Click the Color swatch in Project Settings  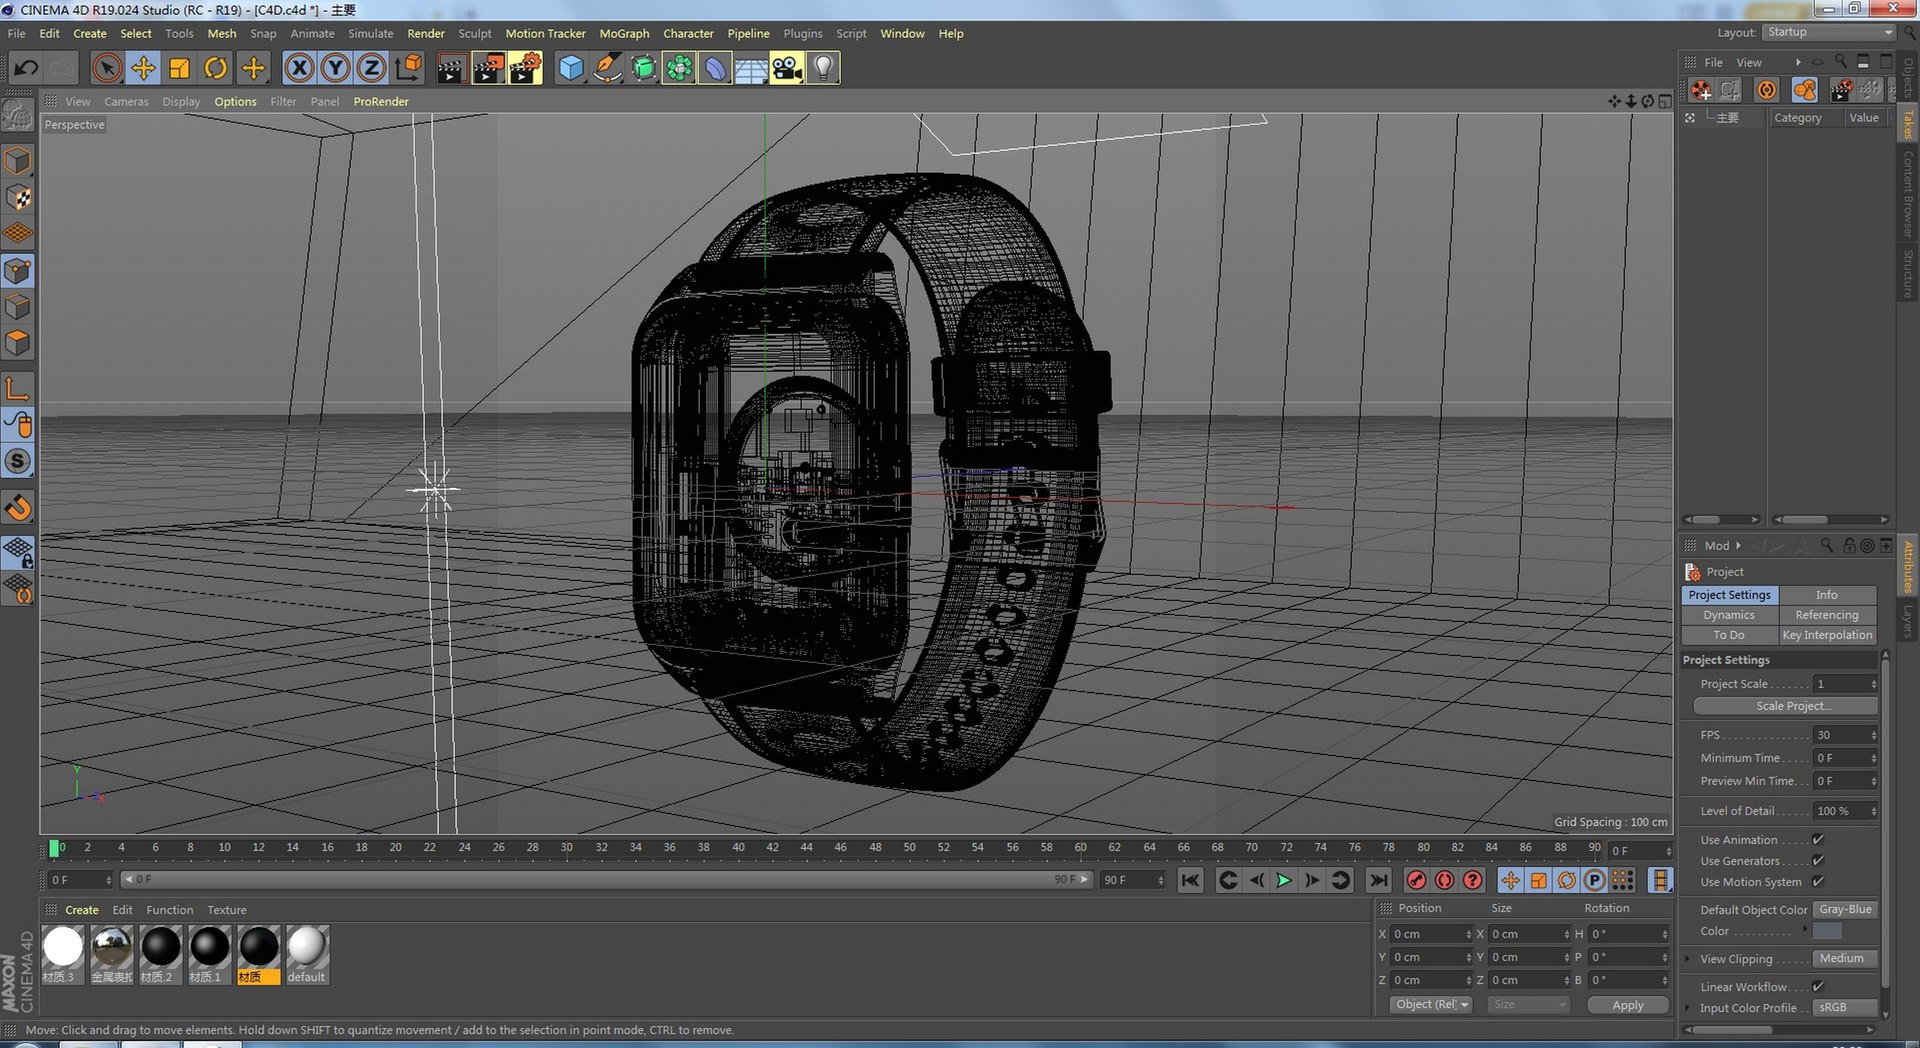1827,931
